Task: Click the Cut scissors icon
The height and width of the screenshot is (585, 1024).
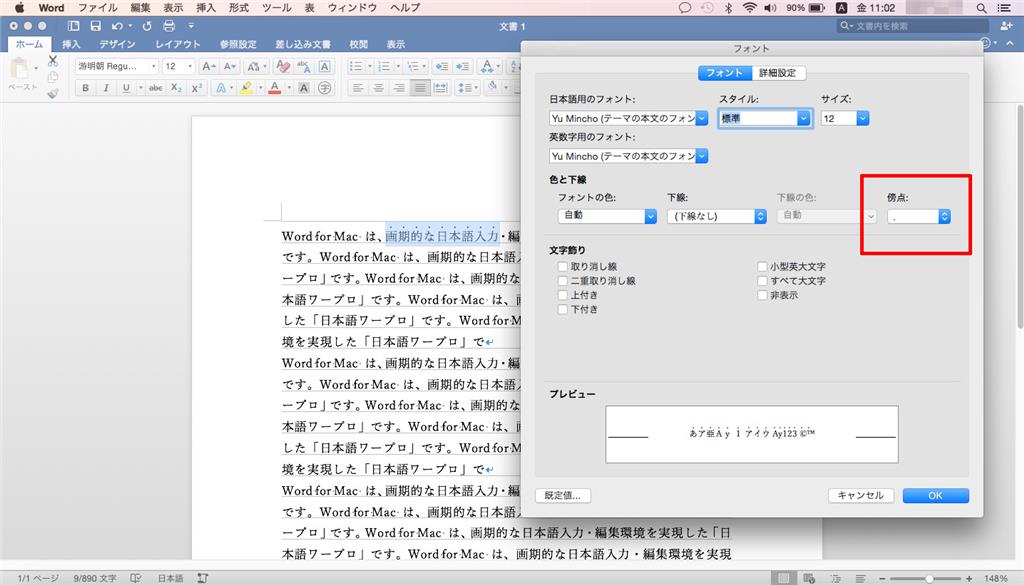Action: coord(53,61)
